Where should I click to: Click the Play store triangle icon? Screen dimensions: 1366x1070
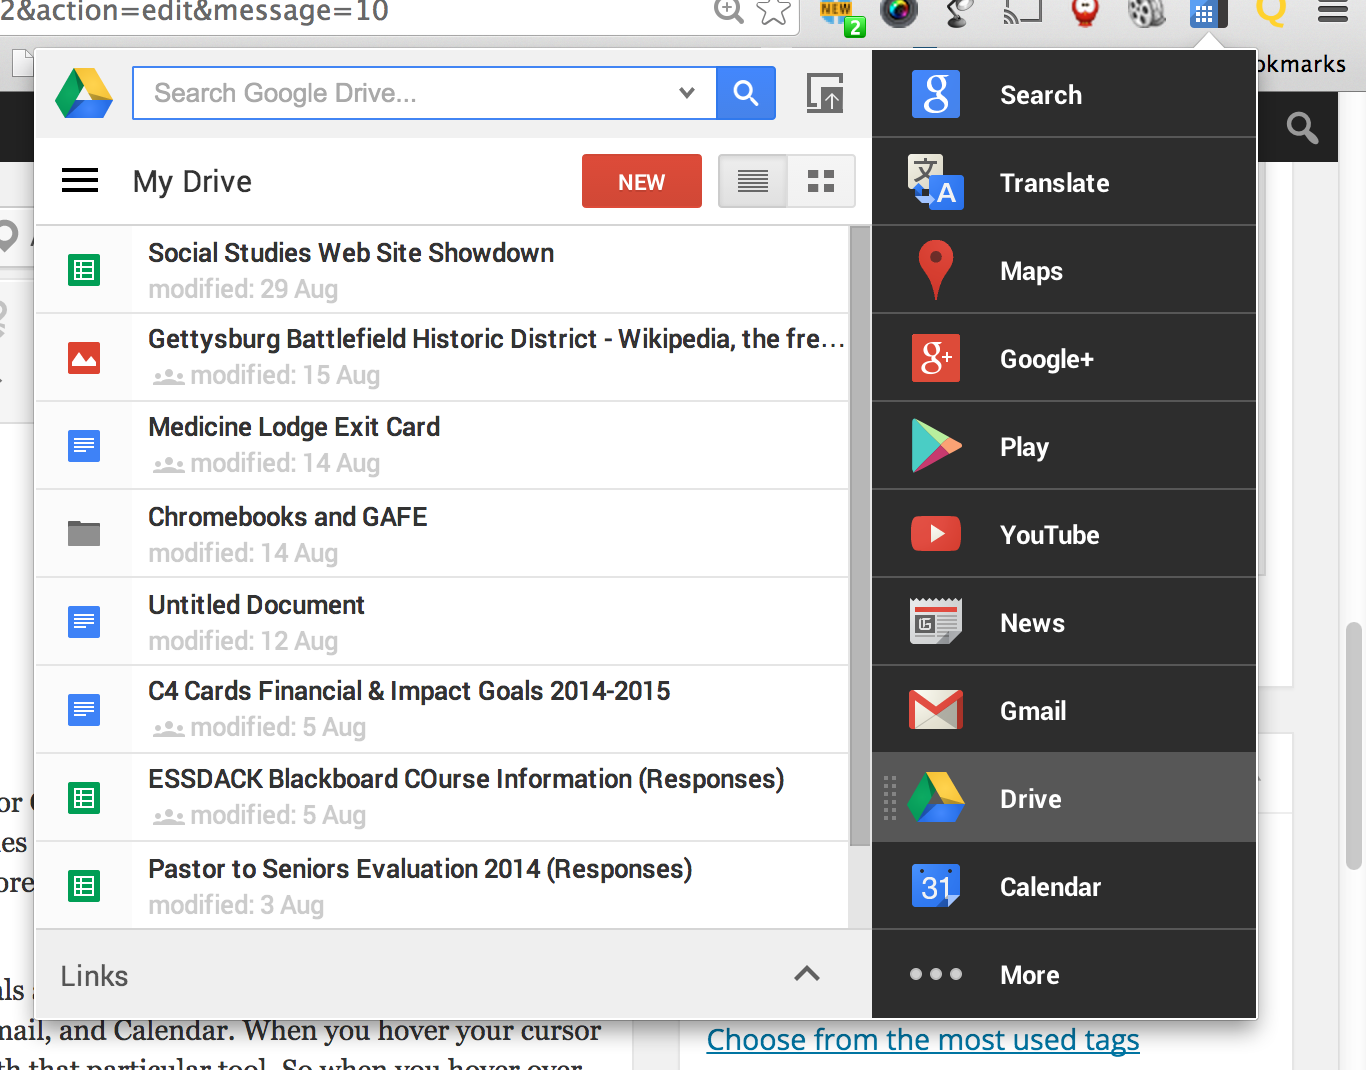coord(936,446)
